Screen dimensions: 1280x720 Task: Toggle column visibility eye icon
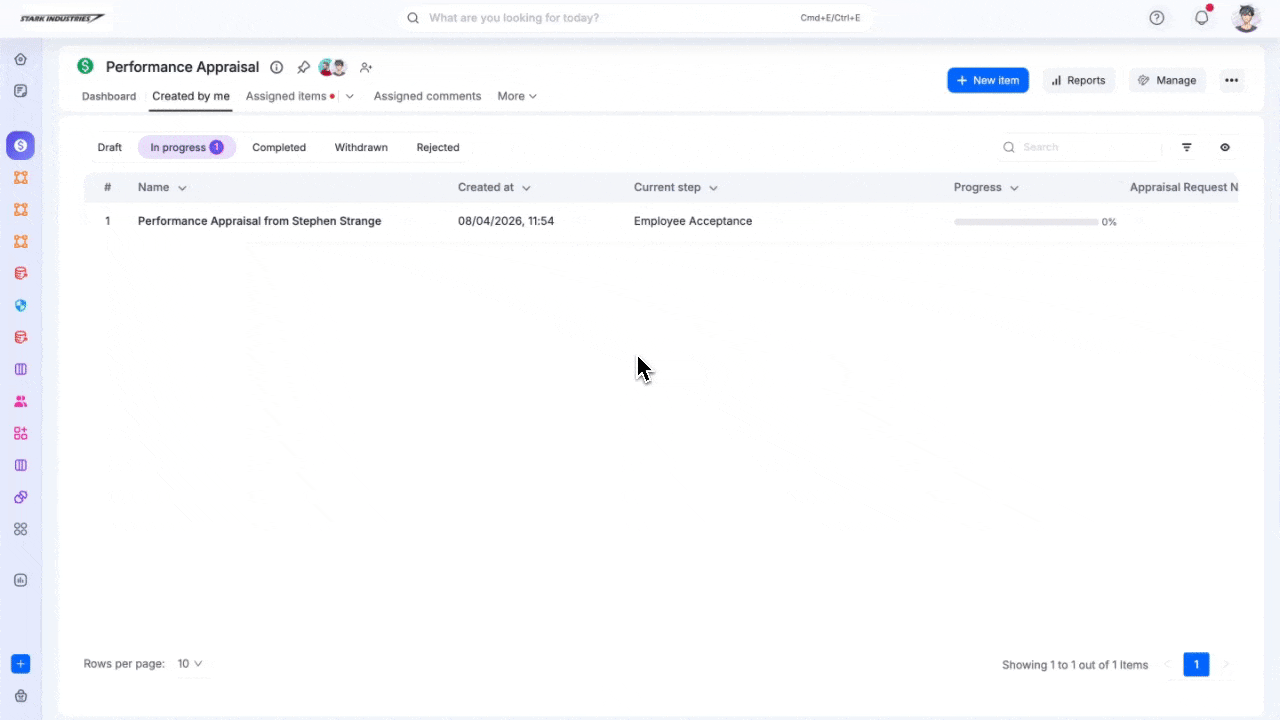click(x=1225, y=147)
